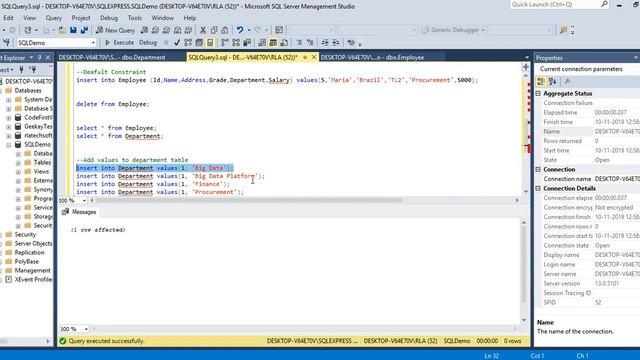Click the Change Connection plug icon
This screenshot has height=360, width=640.
(7, 42)
